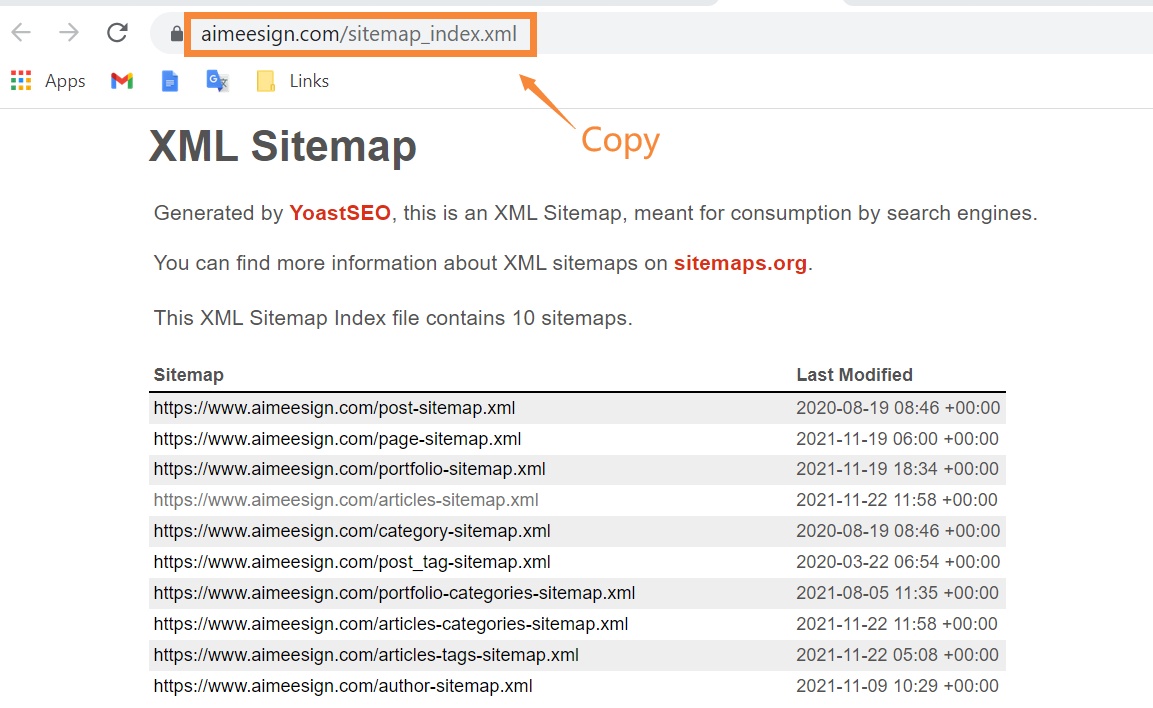Screen dimensions: 1153x708
Task: Open the portfolio-sitemap.xml link
Action: (x=350, y=469)
